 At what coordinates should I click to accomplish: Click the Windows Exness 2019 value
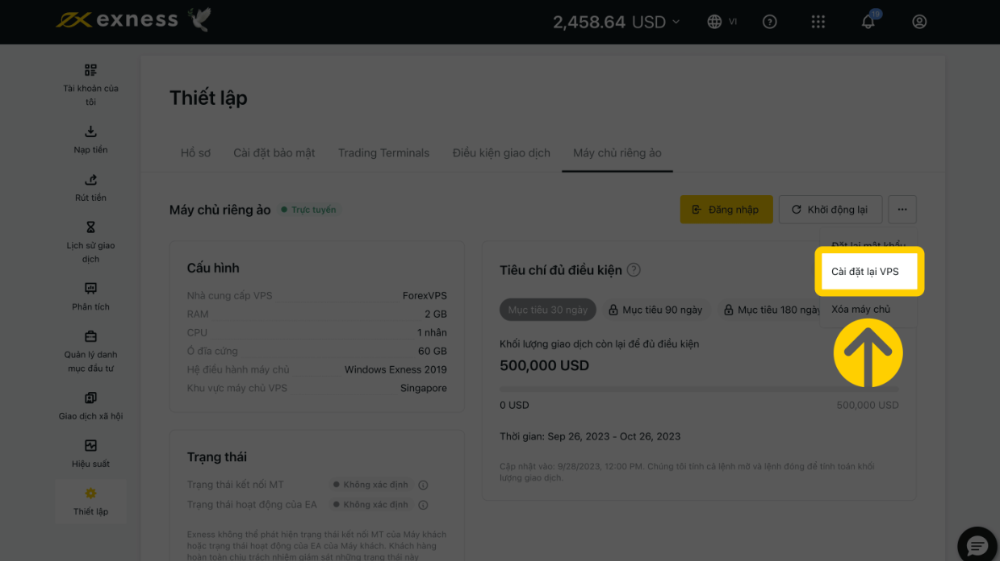pyautogui.click(x=395, y=369)
